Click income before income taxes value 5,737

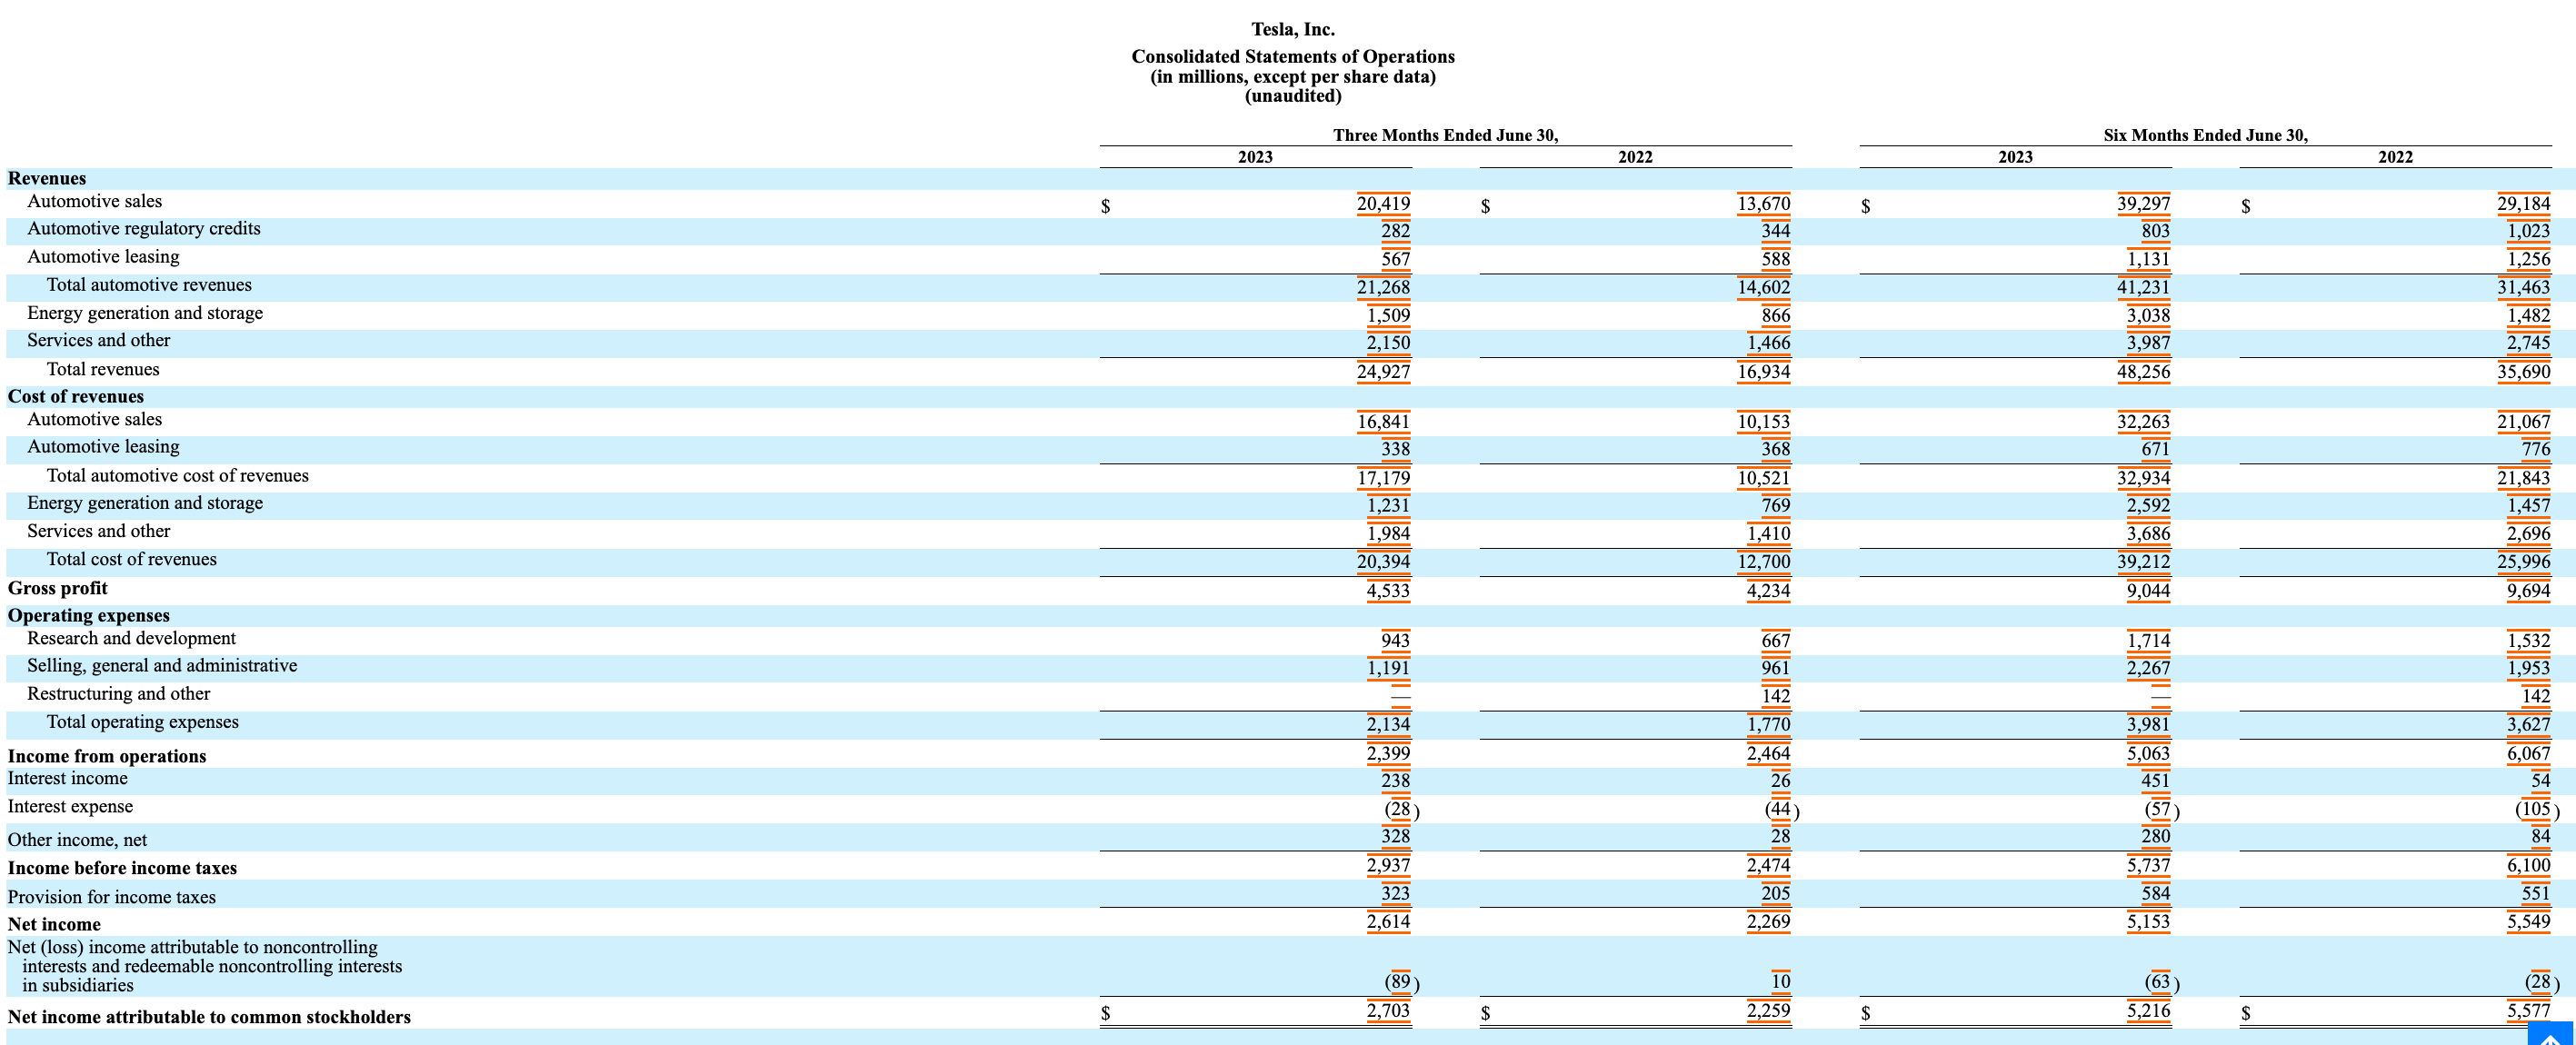click(2149, 866)
